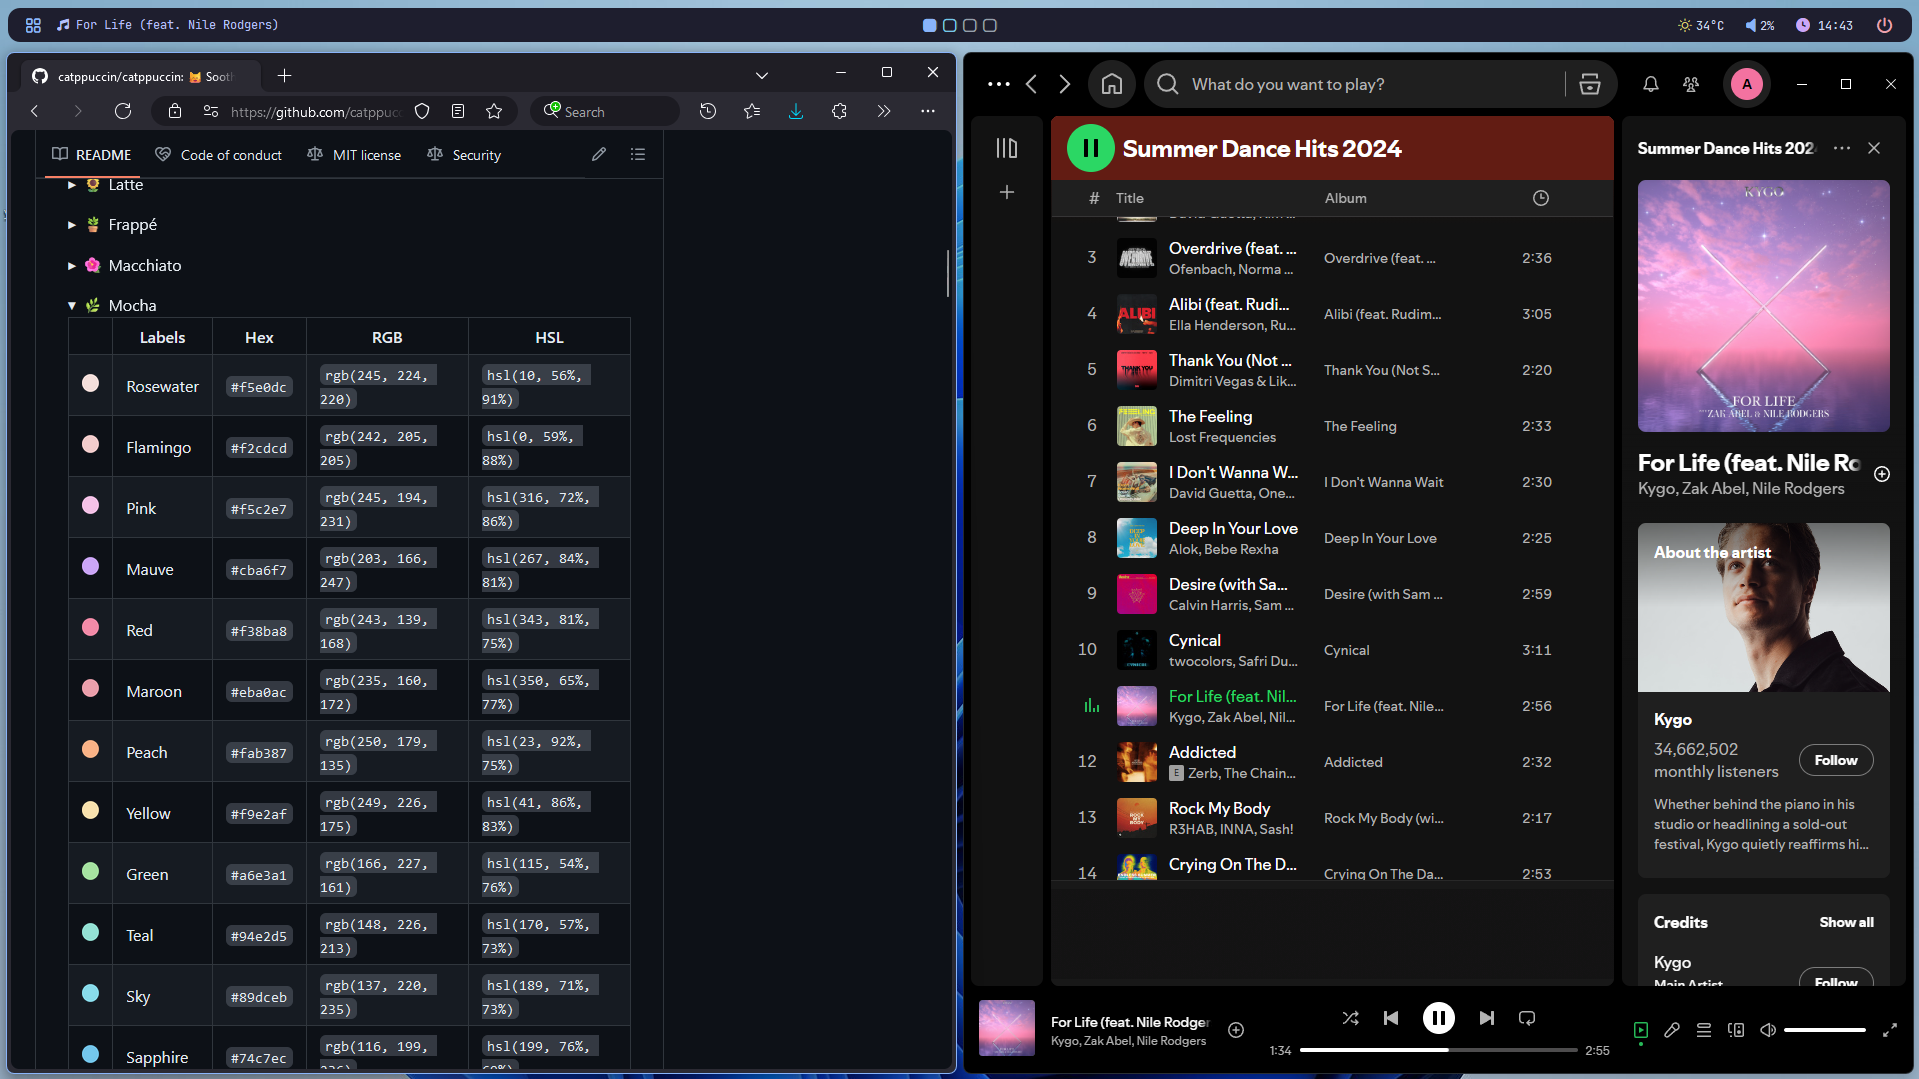Seek within the song progress bar
The height and width of the screenshot is (1079, 1919).
coord(1438,1050)
